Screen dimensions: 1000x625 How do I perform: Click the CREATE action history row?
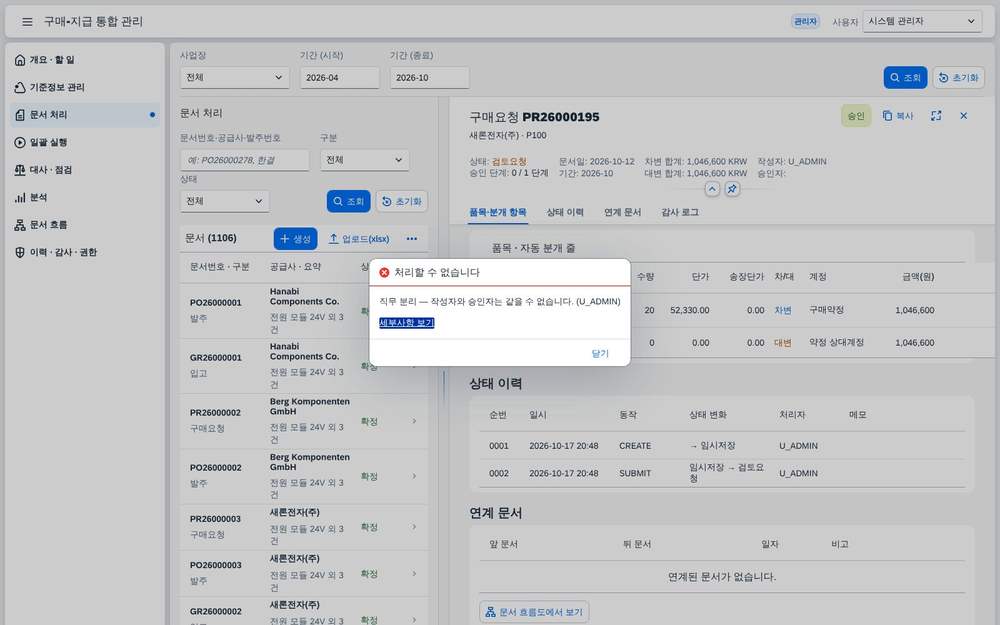722,446
